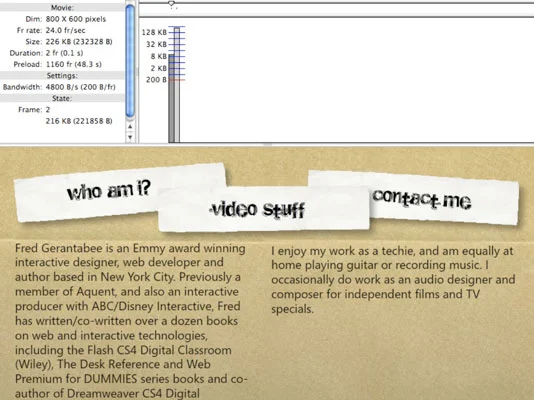Click the Preload 1160 fr value
534x400 pixels.
[74, 64]
